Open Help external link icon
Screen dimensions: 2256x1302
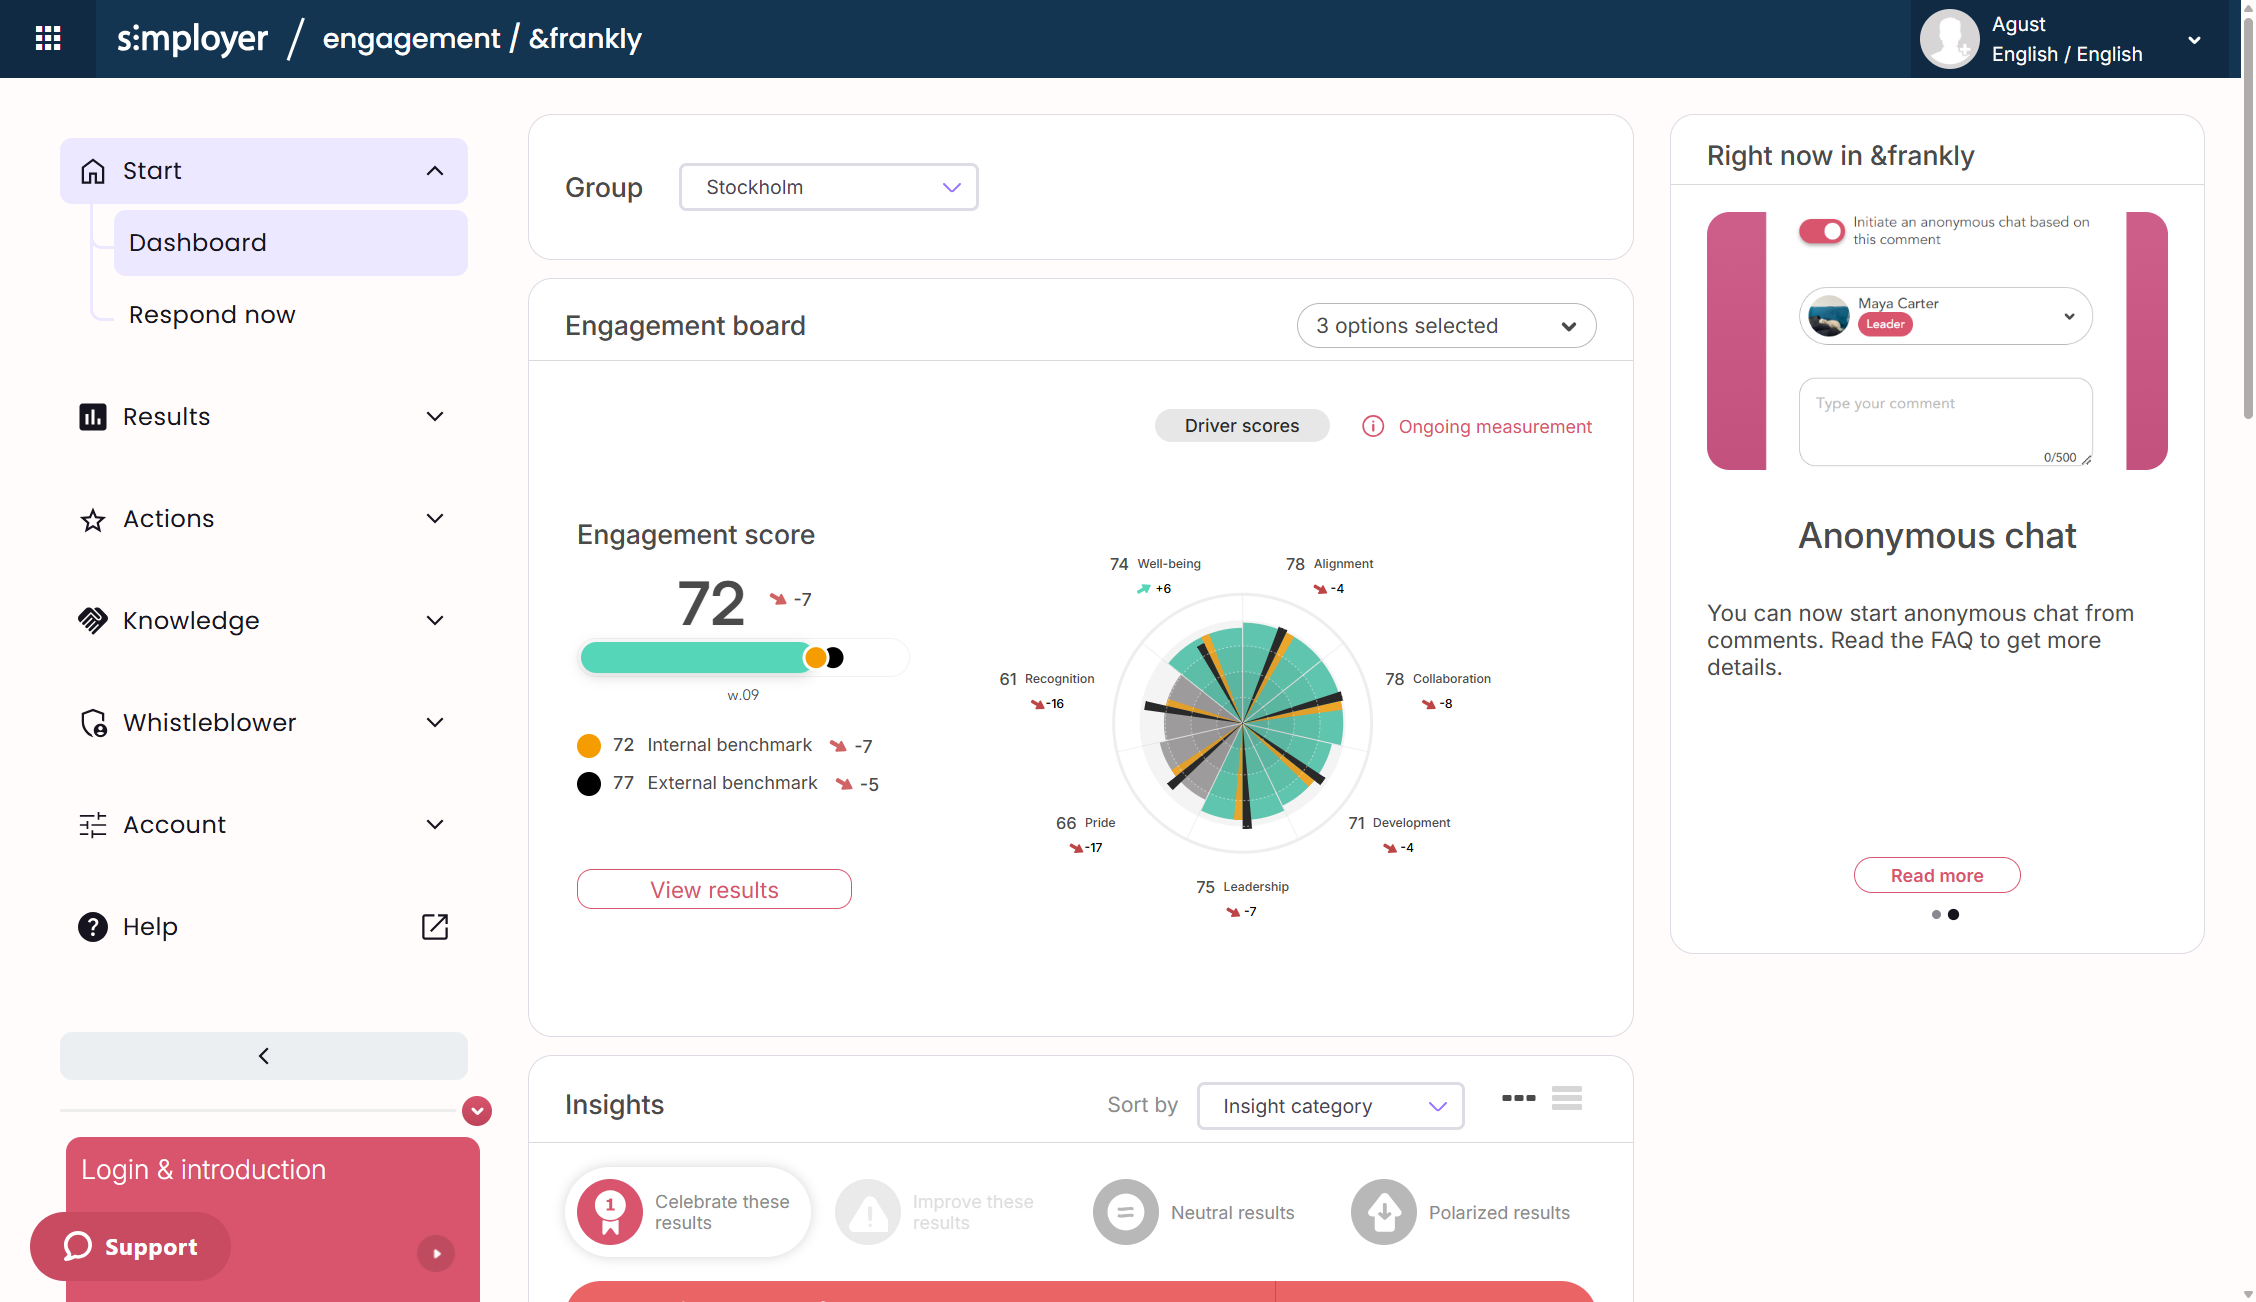click(x=435, y=927)
